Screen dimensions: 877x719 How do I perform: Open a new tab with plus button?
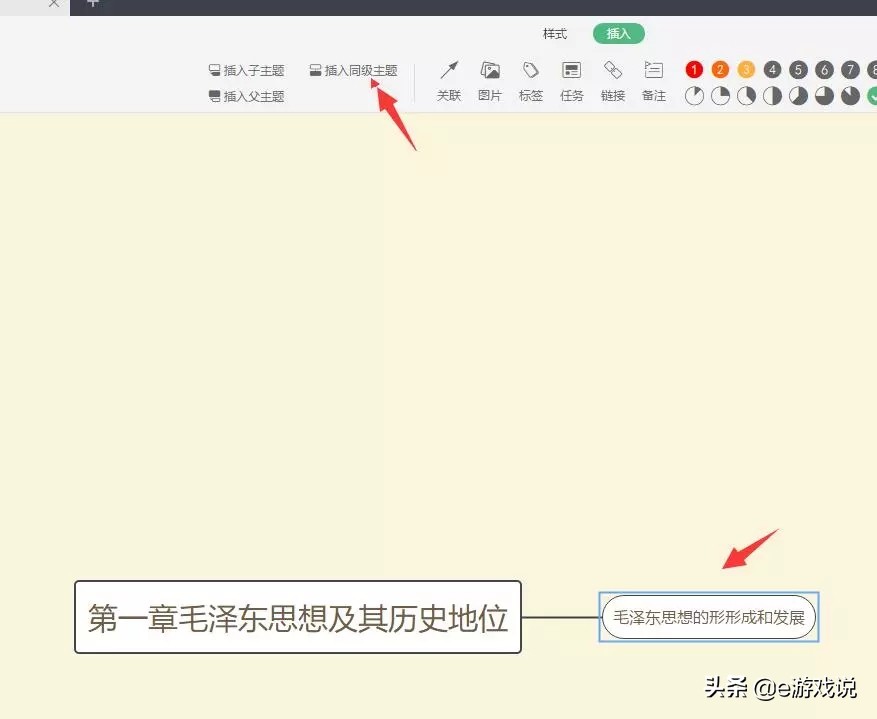coord(93,4)
